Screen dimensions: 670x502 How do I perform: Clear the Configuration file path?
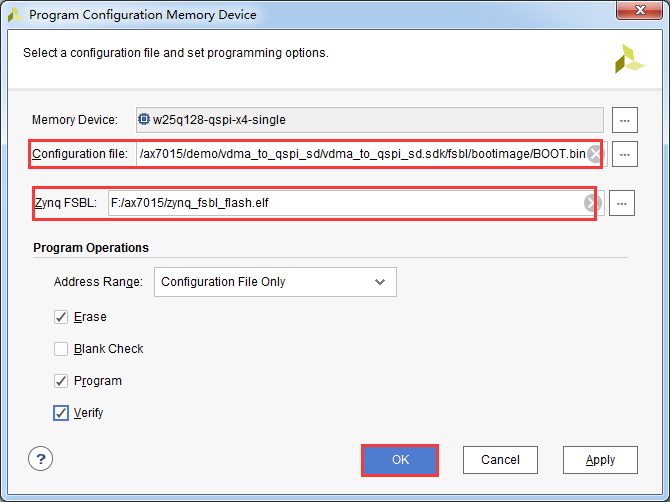coord(595,154)
